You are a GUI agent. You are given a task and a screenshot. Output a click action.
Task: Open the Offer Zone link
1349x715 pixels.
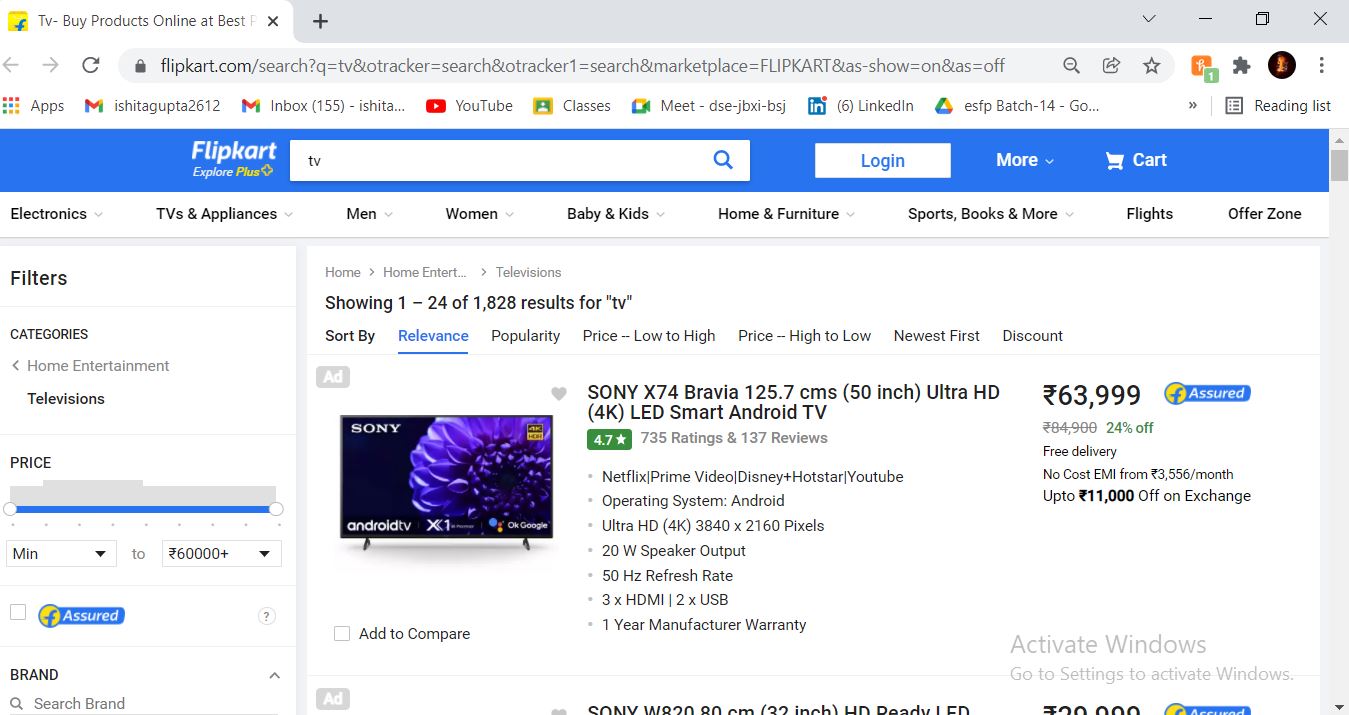(x=1265, y=214)
